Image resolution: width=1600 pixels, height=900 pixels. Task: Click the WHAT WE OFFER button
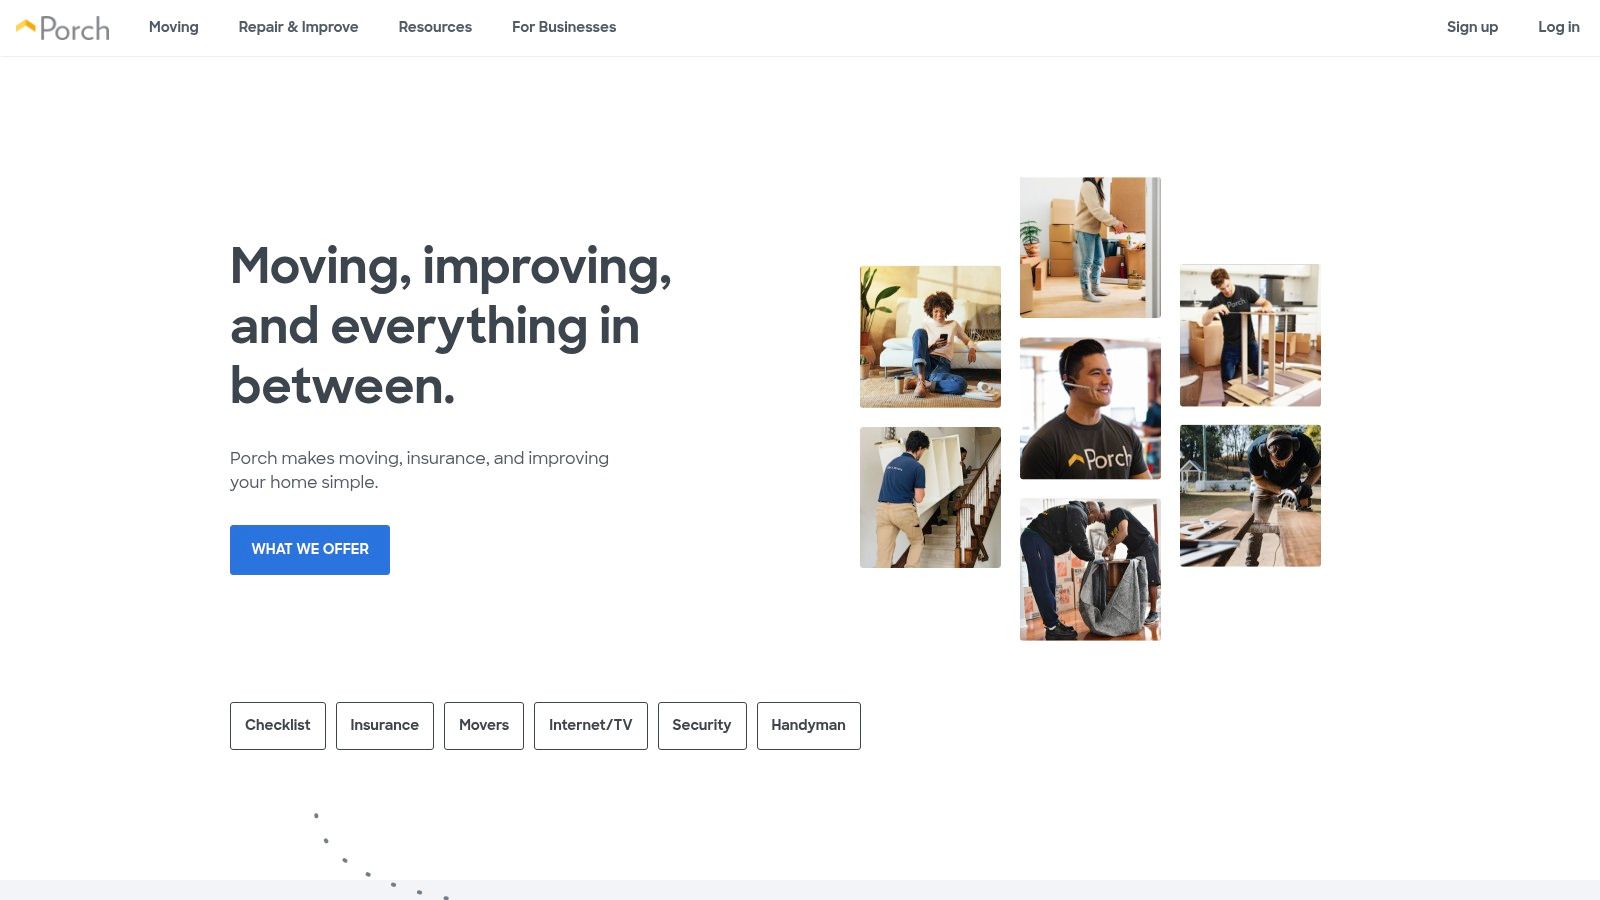310,550
